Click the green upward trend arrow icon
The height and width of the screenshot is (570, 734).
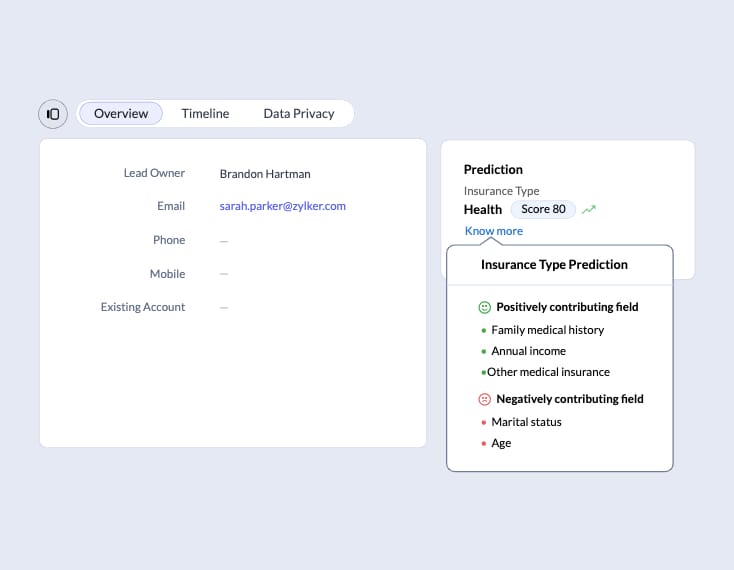[x=589, y=210]
